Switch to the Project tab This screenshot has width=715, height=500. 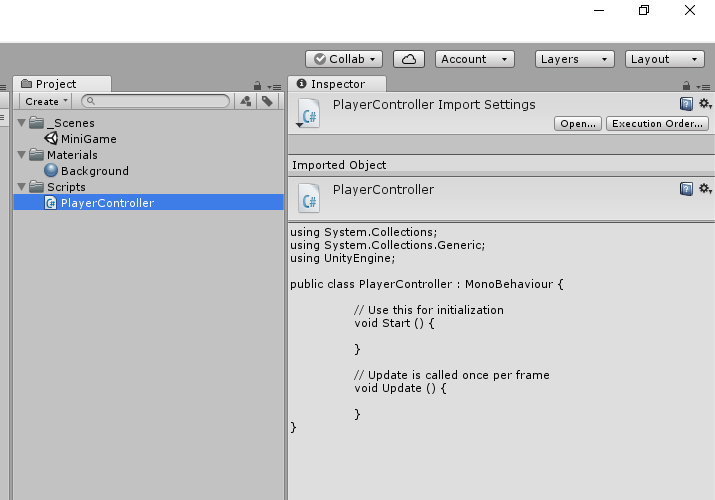point(62,84)
